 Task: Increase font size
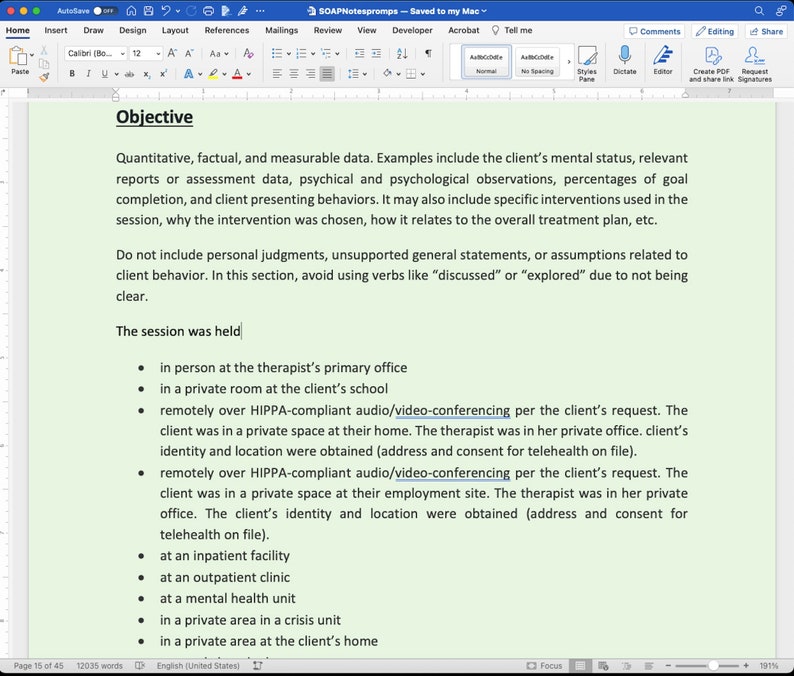click(x=172, y=53)
